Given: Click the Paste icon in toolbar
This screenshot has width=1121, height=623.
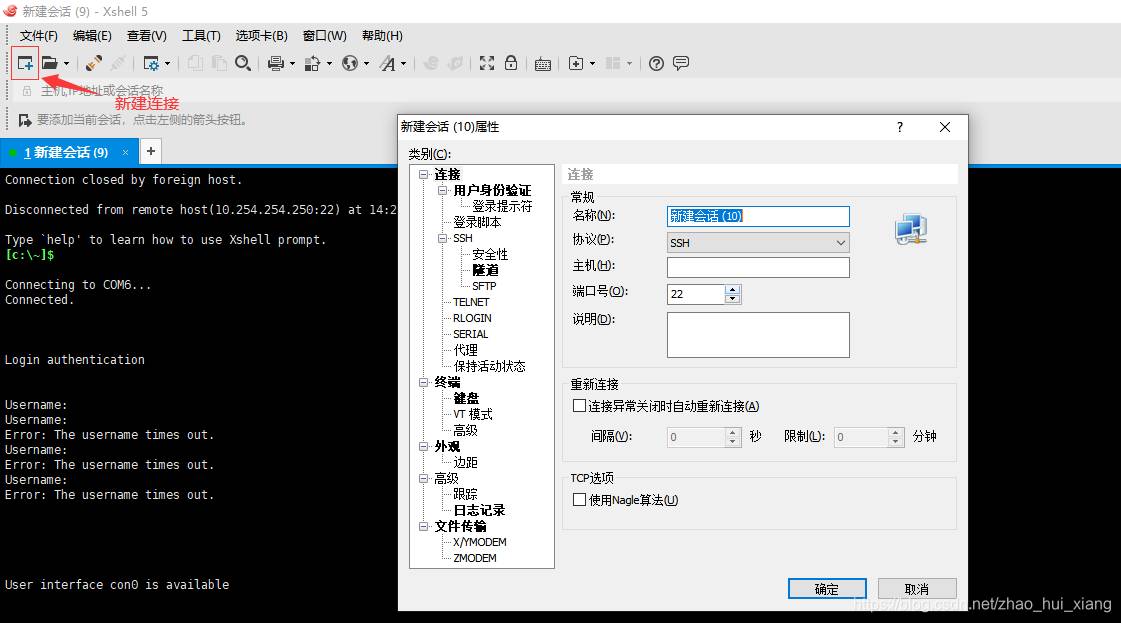Looking at the screenshot, I should [219, 64].
